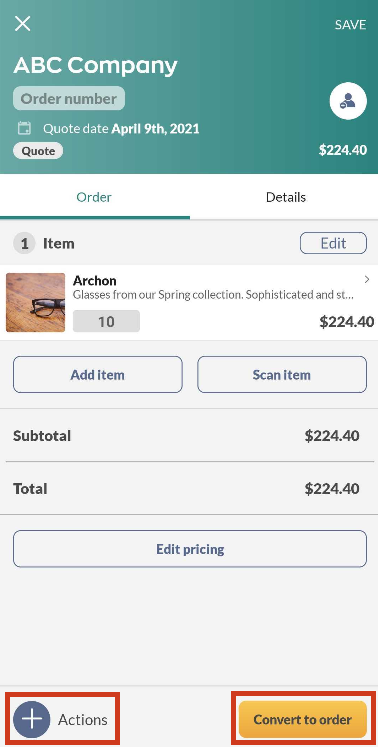Image resolution: width=378 pixels, height=747 pixels.
Task: Change the quote date April 9th, 2021
Action: click(155, 129)
